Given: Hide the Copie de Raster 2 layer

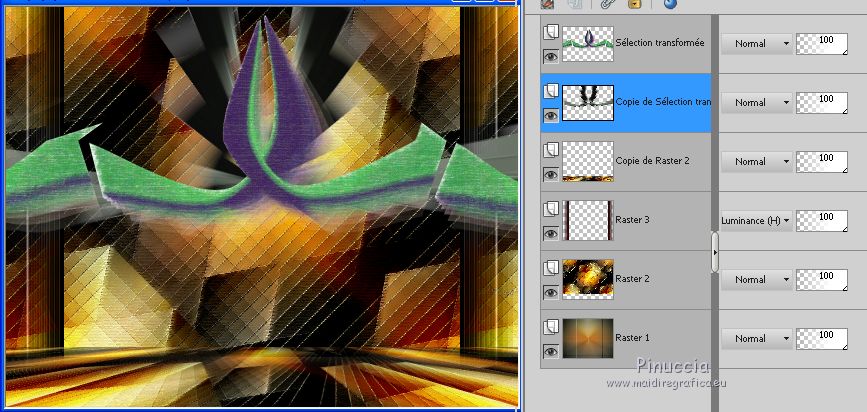Looking at the screenshot, I should (x=551, y=174).
